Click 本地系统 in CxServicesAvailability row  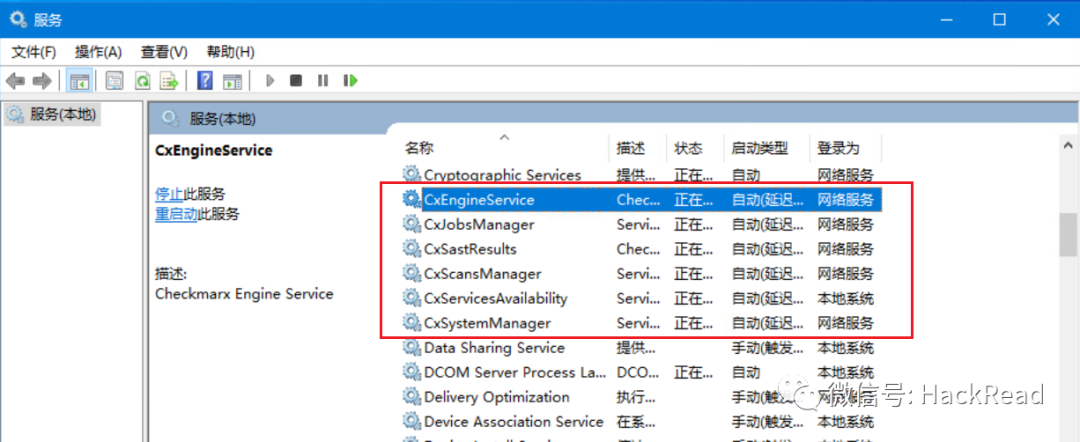click(845, 299)
